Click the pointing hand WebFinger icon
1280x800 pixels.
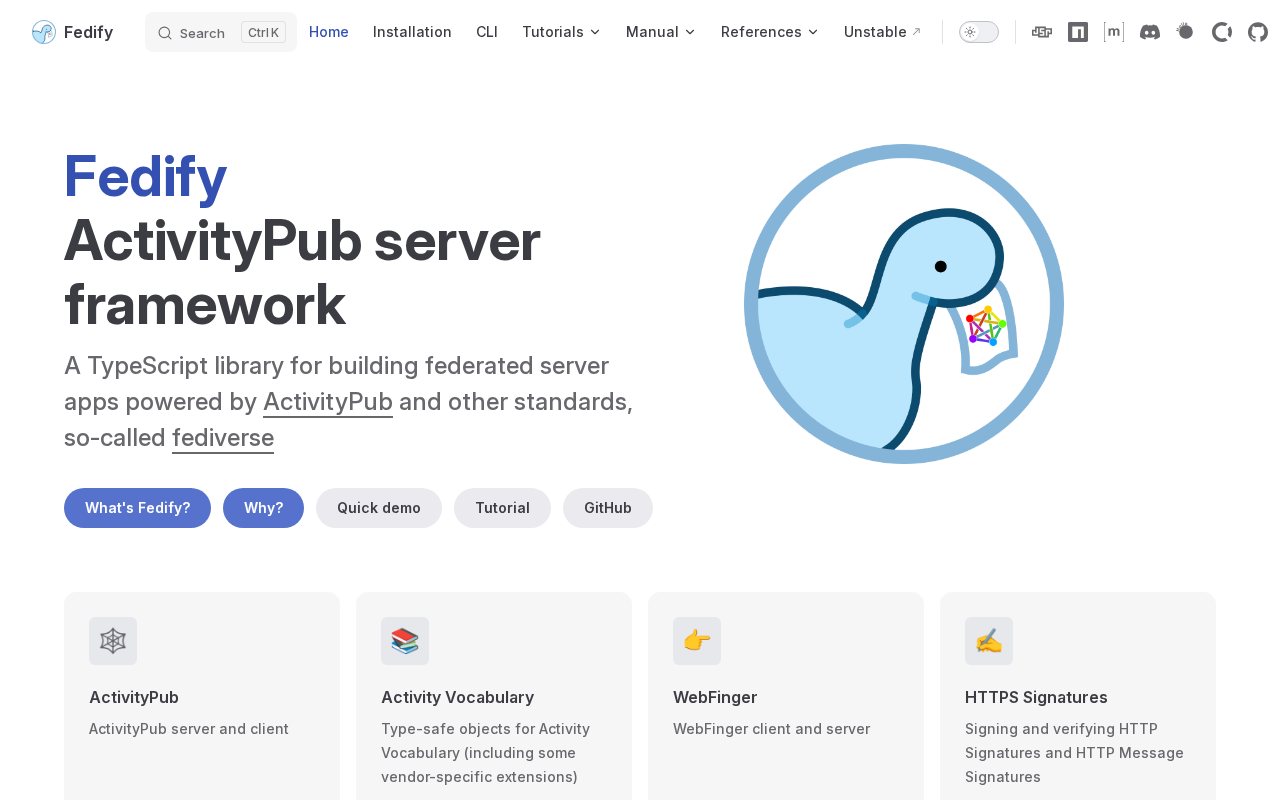pyautogui.click(x=697, y=641)
